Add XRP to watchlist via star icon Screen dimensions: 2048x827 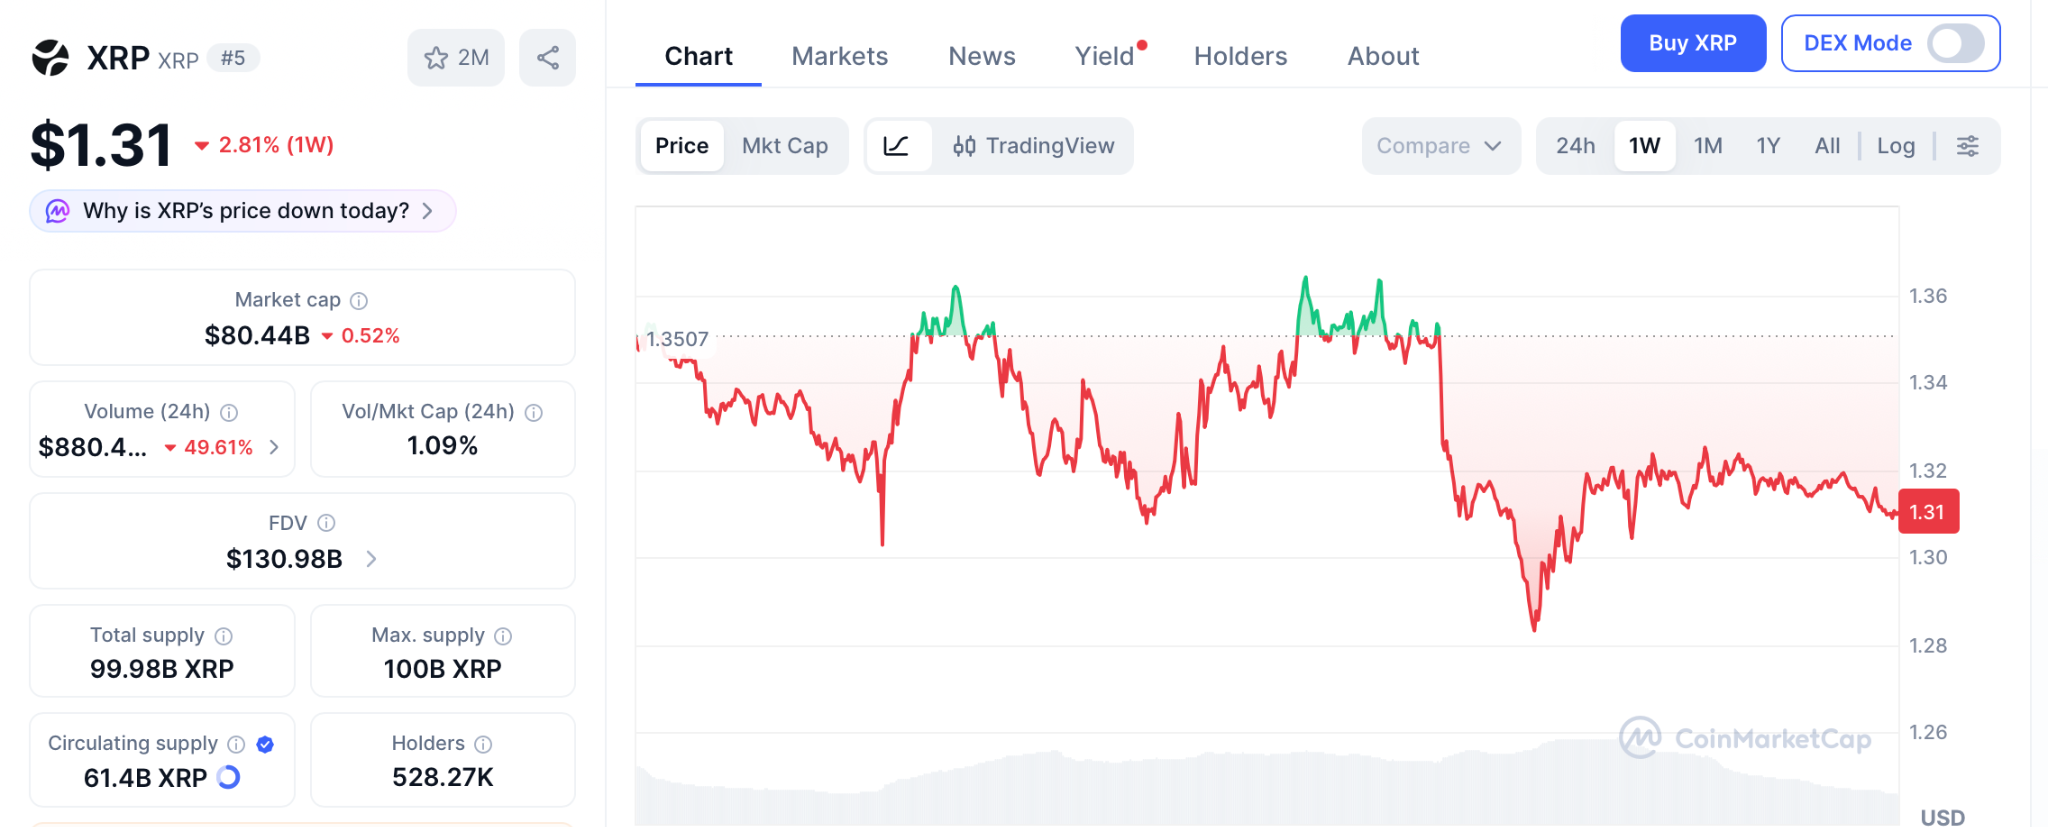tap(436, 57)
